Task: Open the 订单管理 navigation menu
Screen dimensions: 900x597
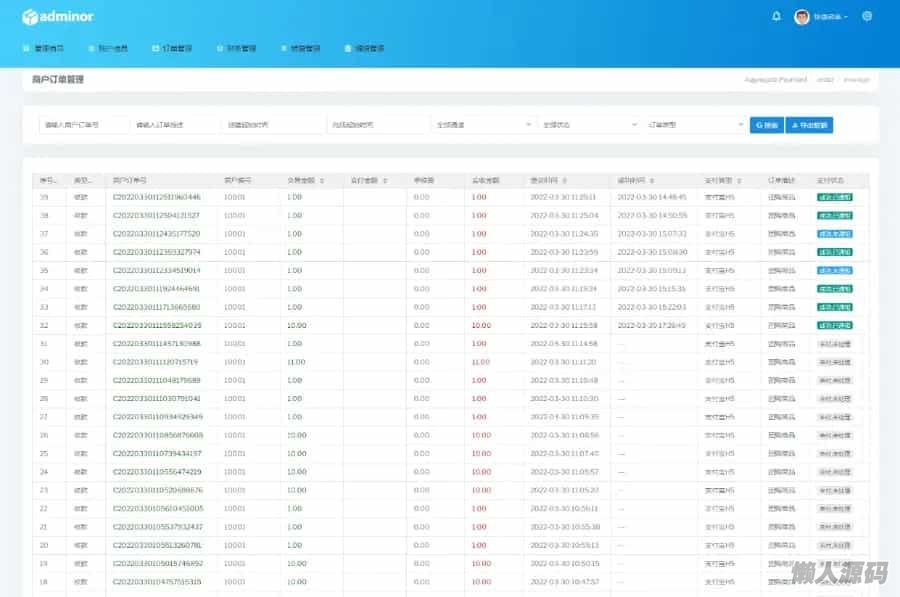Action: pyautogui.click(x=172, y=48)
